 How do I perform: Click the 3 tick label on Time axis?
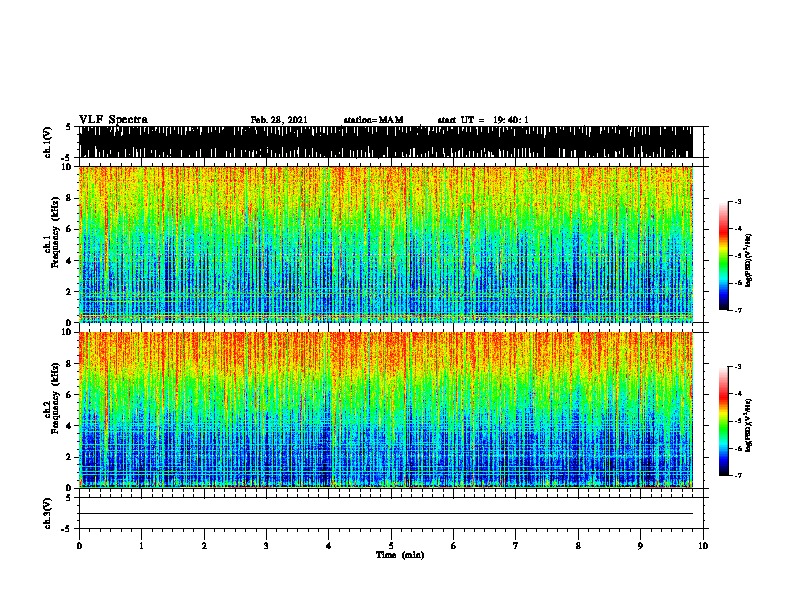[x=266, y=546]
